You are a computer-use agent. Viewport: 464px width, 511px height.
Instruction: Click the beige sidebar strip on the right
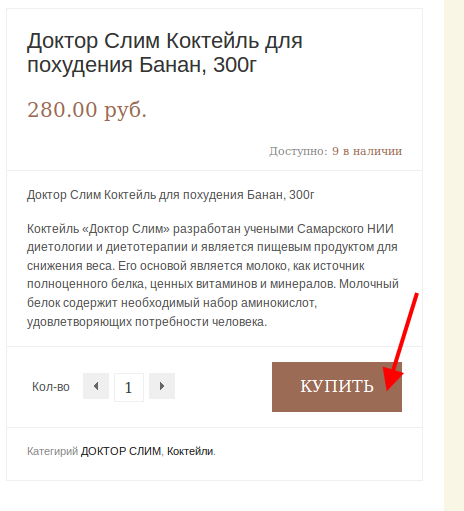(x=454, y=255)
